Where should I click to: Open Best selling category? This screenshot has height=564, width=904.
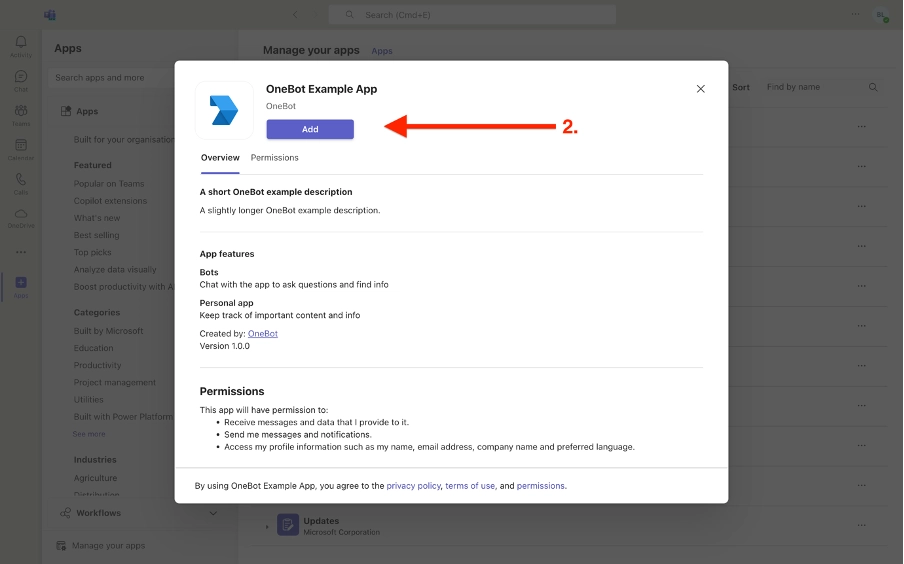point(96,235)
